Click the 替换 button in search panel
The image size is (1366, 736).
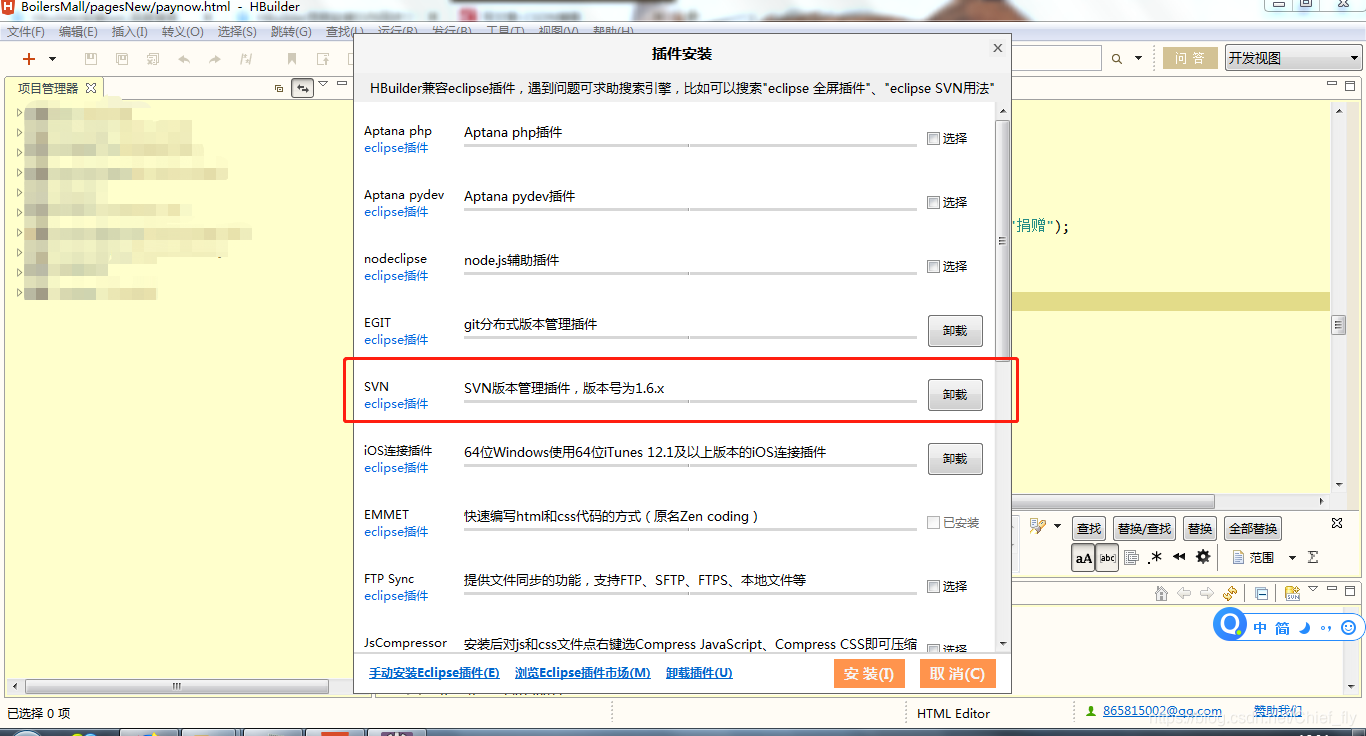coord(1200,529)
